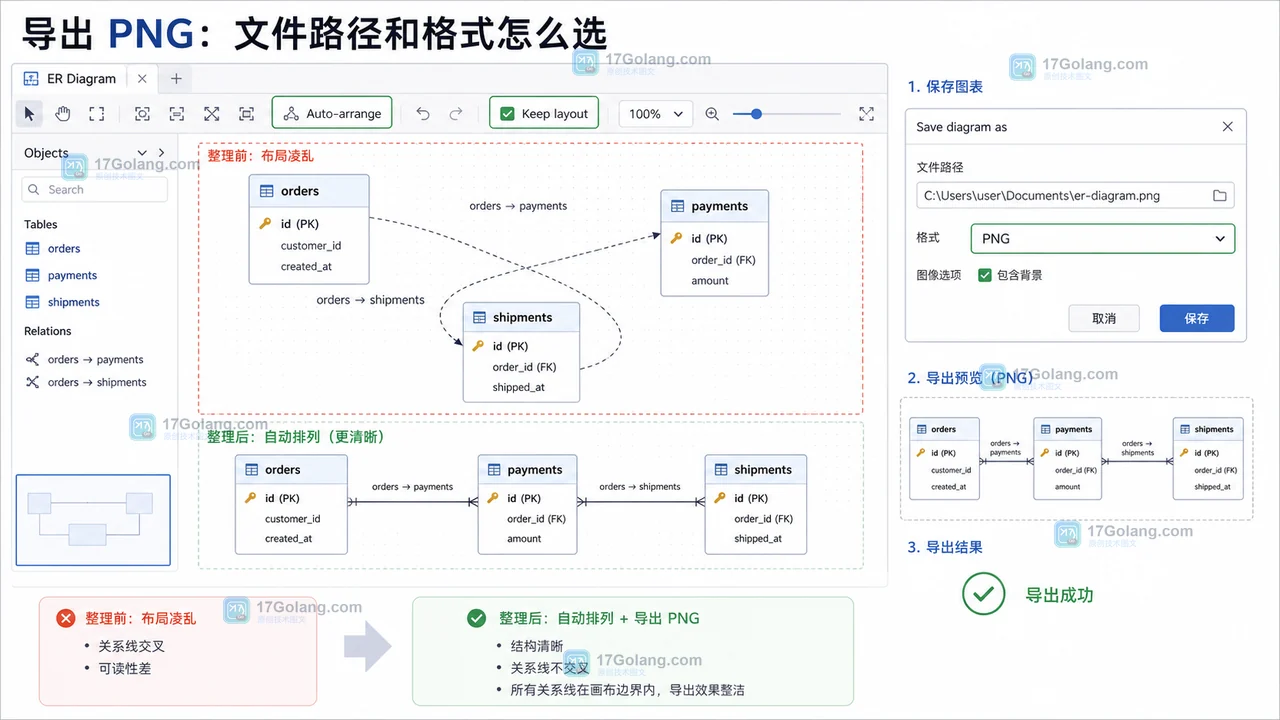Undo the last action

423,114
